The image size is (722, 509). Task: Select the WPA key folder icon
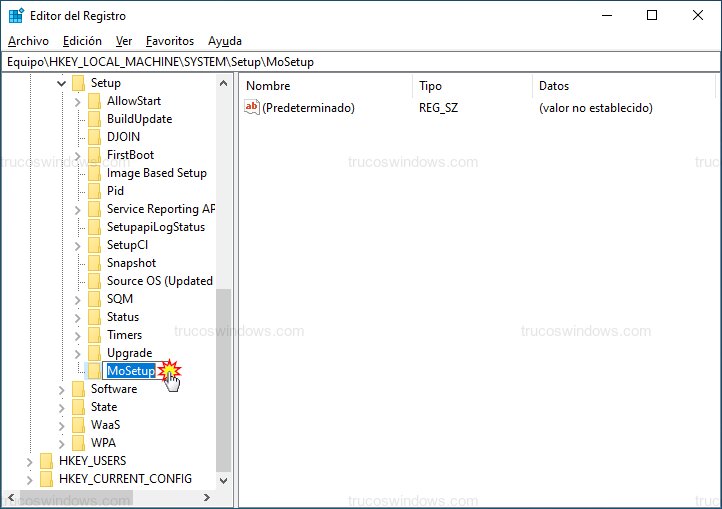(78, 443)
